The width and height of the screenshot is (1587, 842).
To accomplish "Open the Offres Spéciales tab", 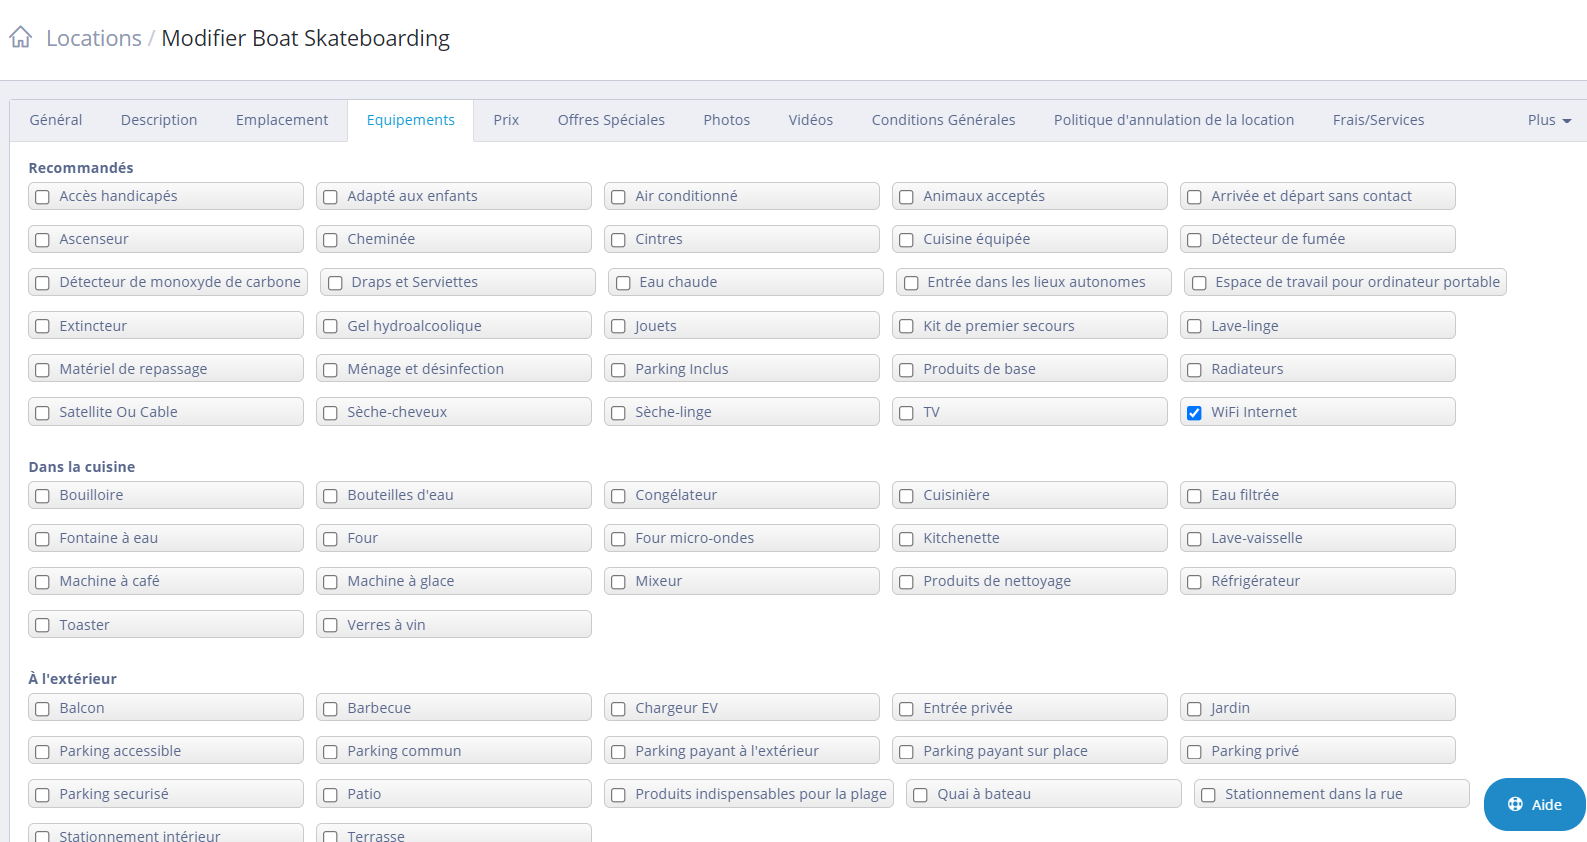I will pos(611,120).
